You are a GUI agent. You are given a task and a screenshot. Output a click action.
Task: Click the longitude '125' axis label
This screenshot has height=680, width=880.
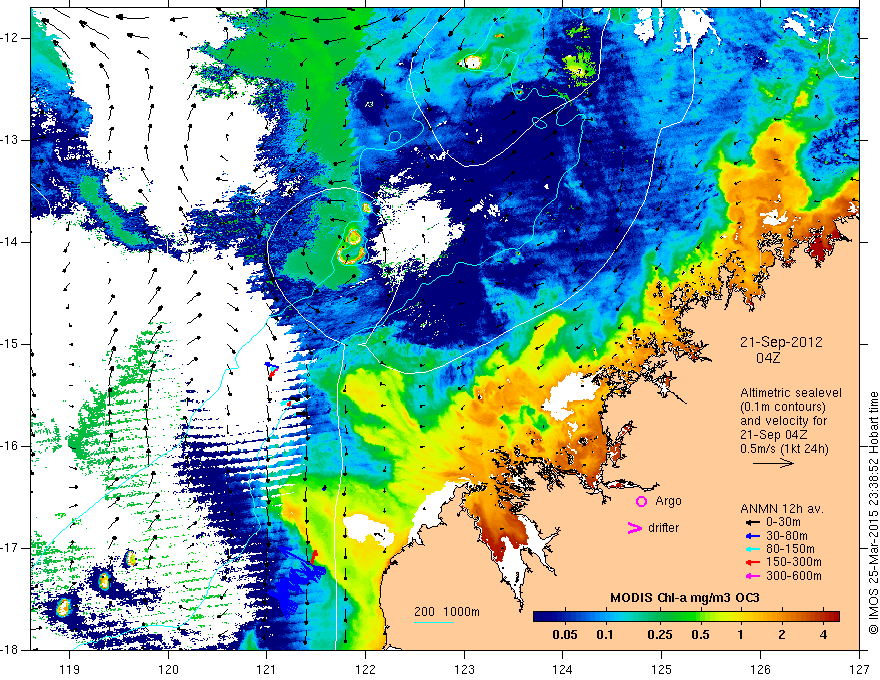[661, 669]
